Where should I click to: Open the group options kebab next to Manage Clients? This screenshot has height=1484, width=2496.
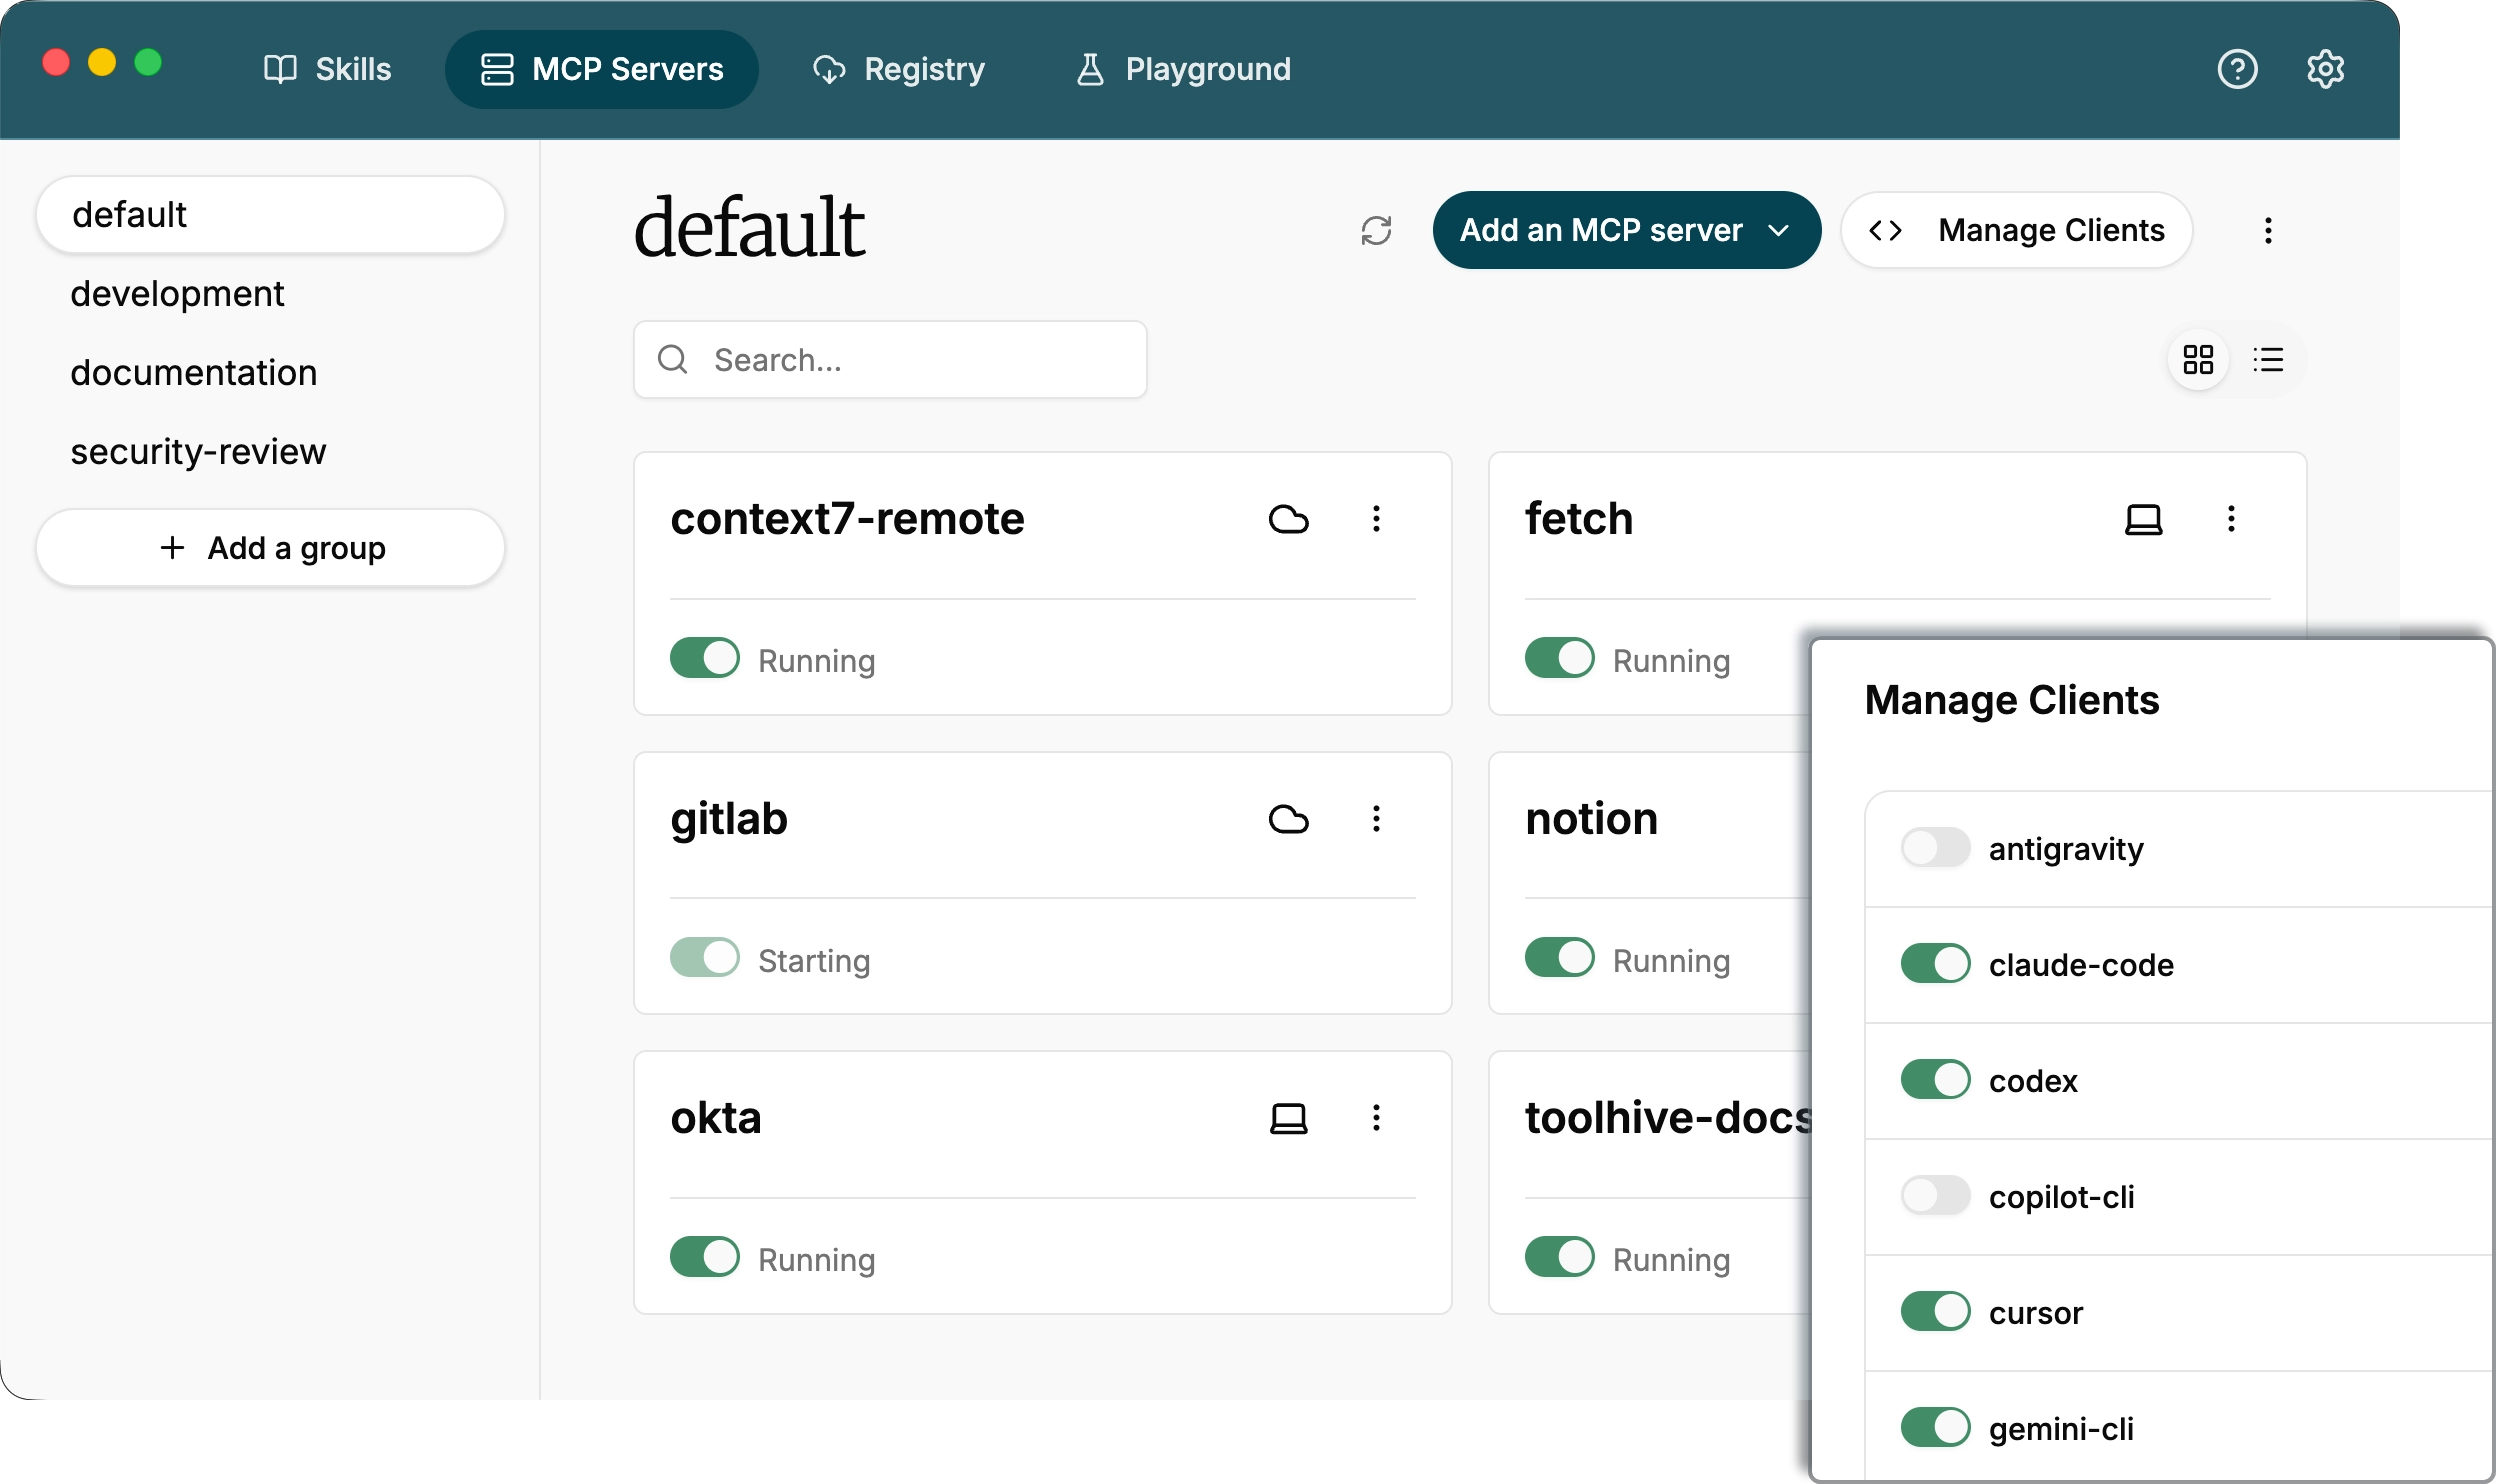[2268, 230]
